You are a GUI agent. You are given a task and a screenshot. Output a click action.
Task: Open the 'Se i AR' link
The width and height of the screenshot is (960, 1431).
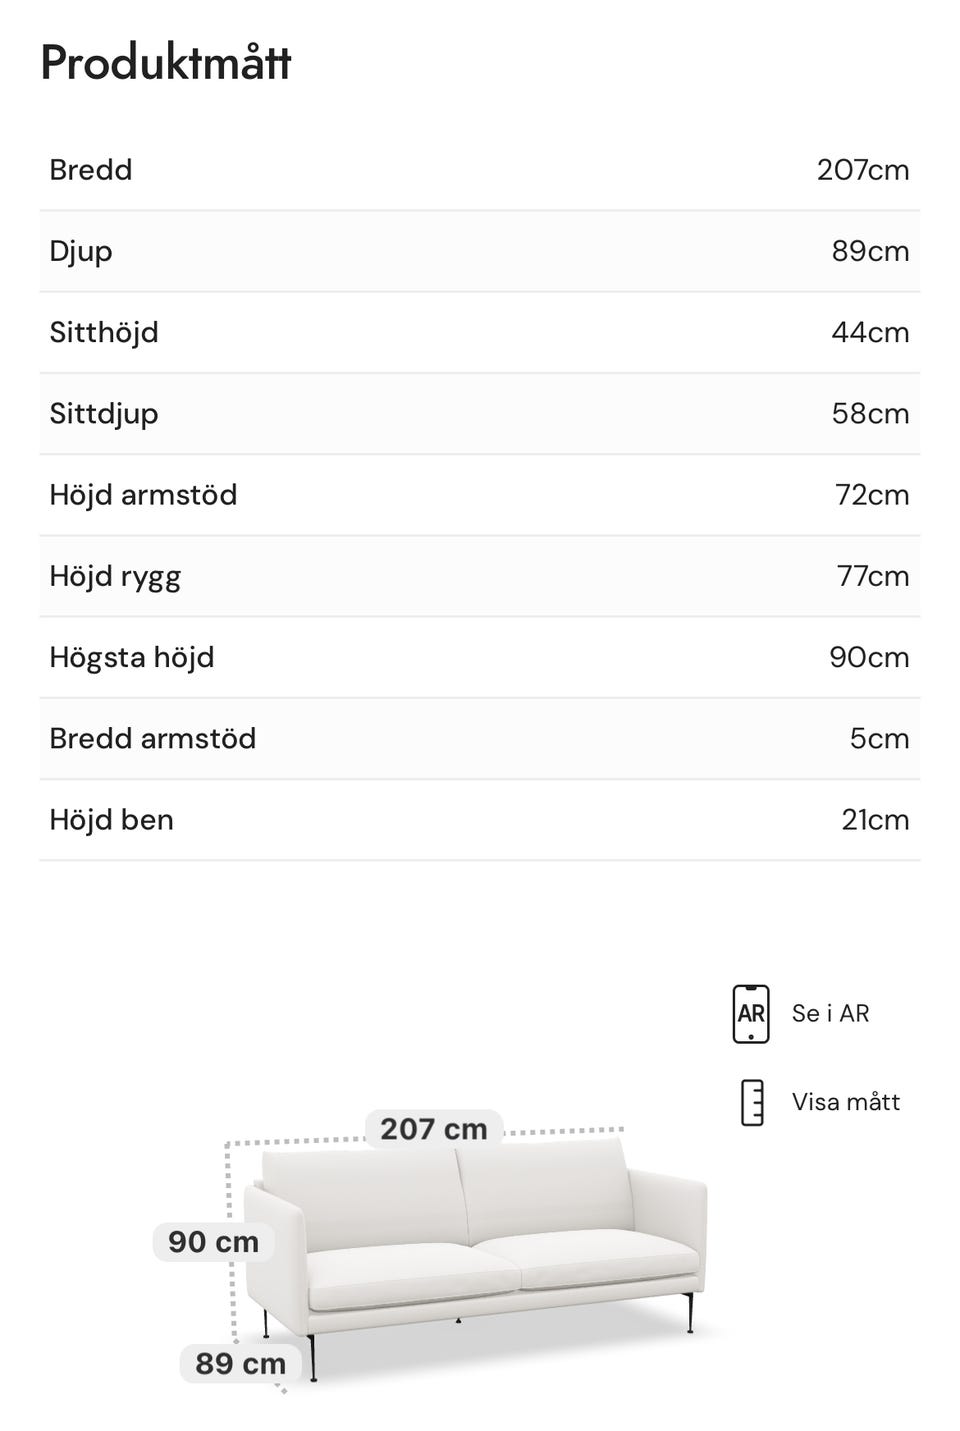[x=830, y=1013]
